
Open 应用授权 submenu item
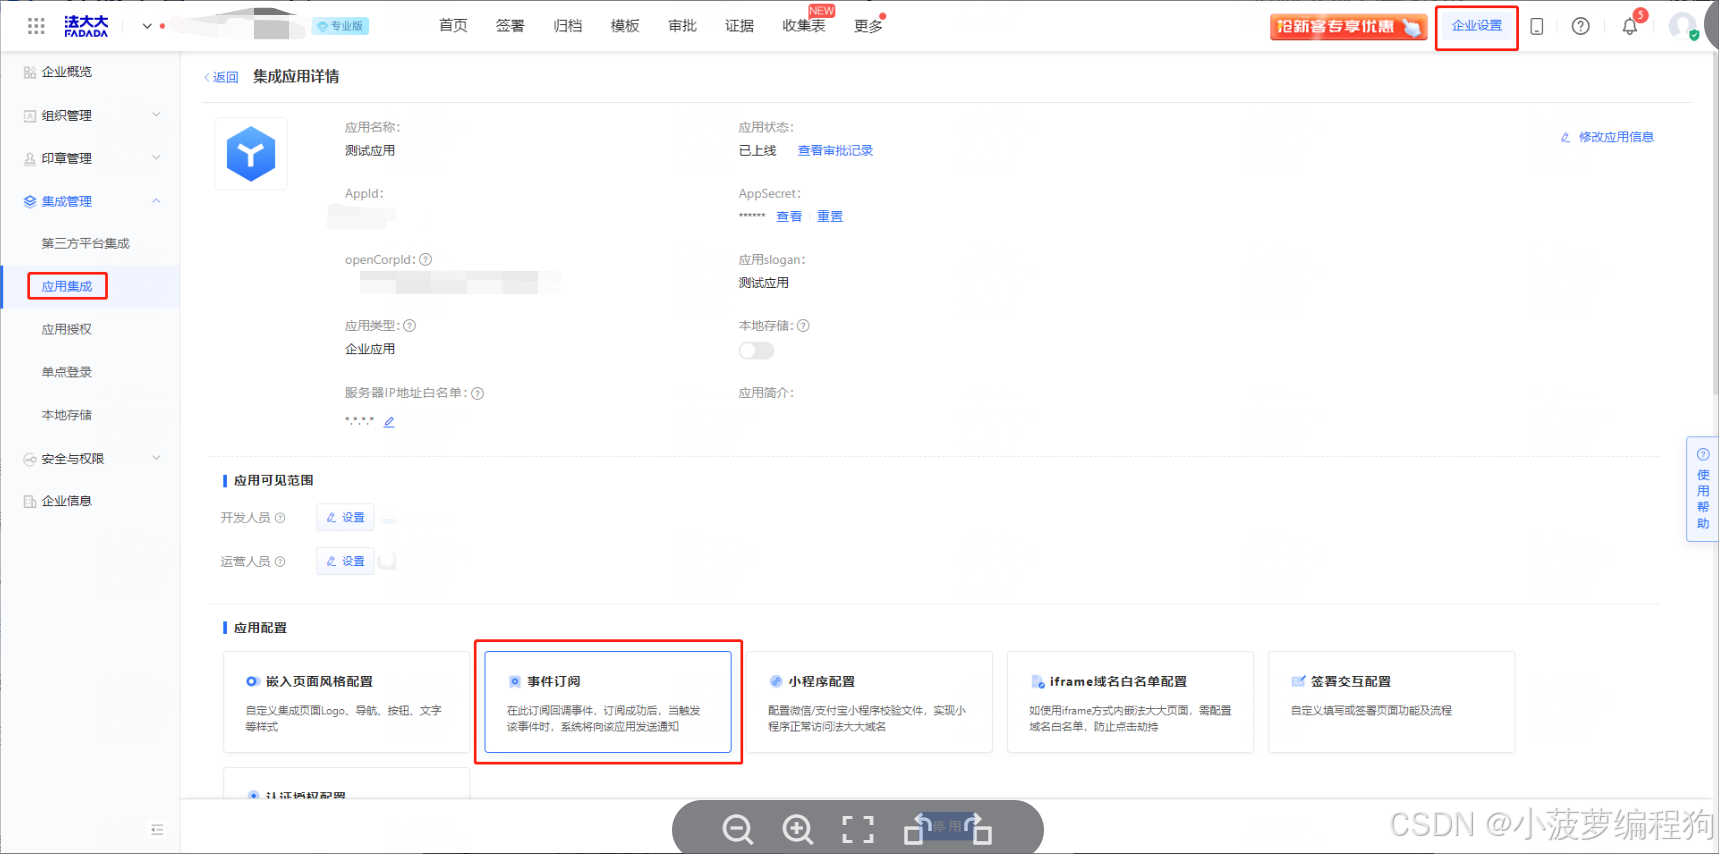pyautogui.click(x=67, y=329)
